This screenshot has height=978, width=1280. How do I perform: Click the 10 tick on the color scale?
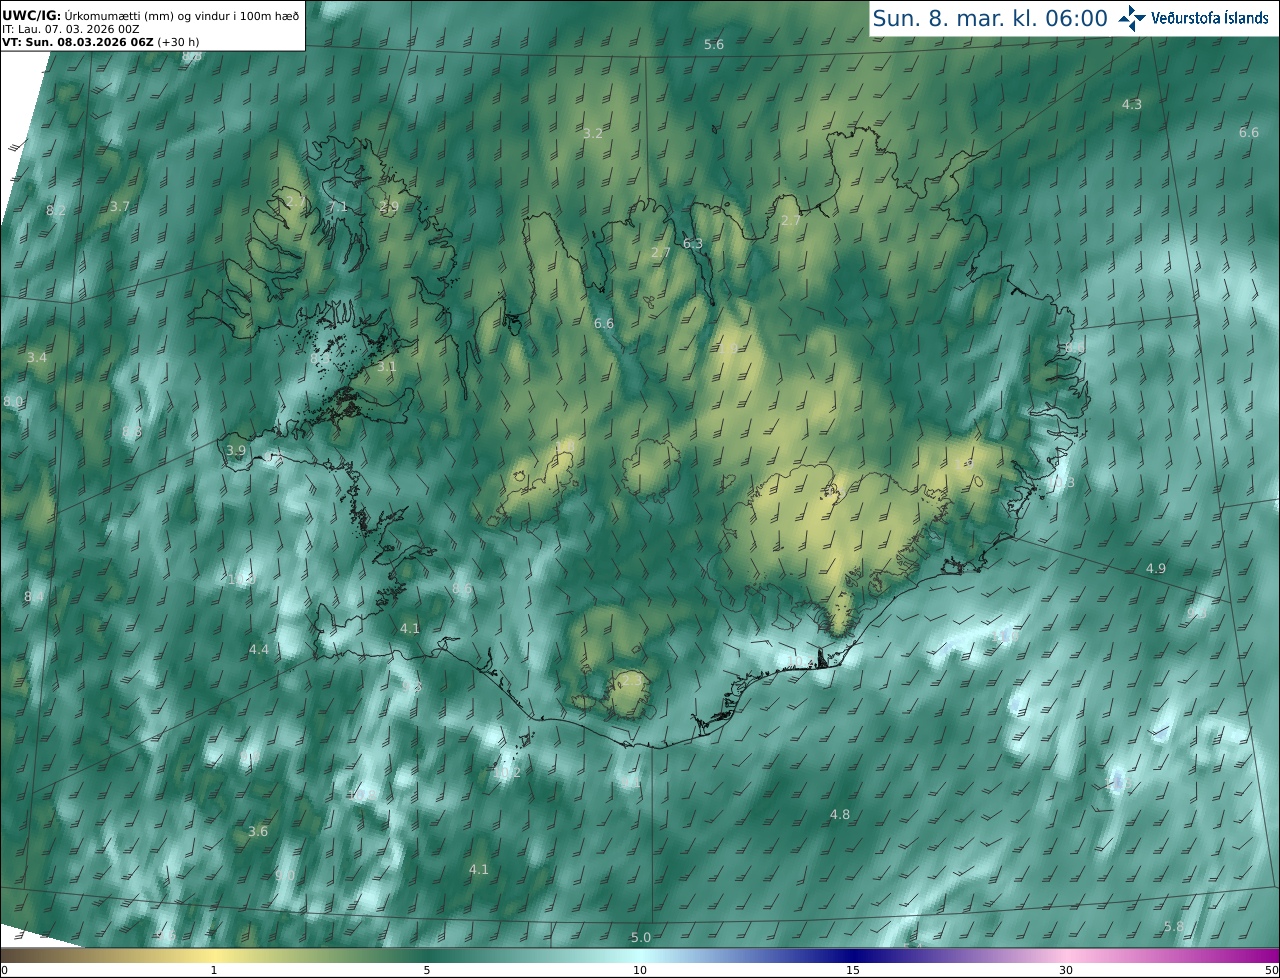coord(640,970)
